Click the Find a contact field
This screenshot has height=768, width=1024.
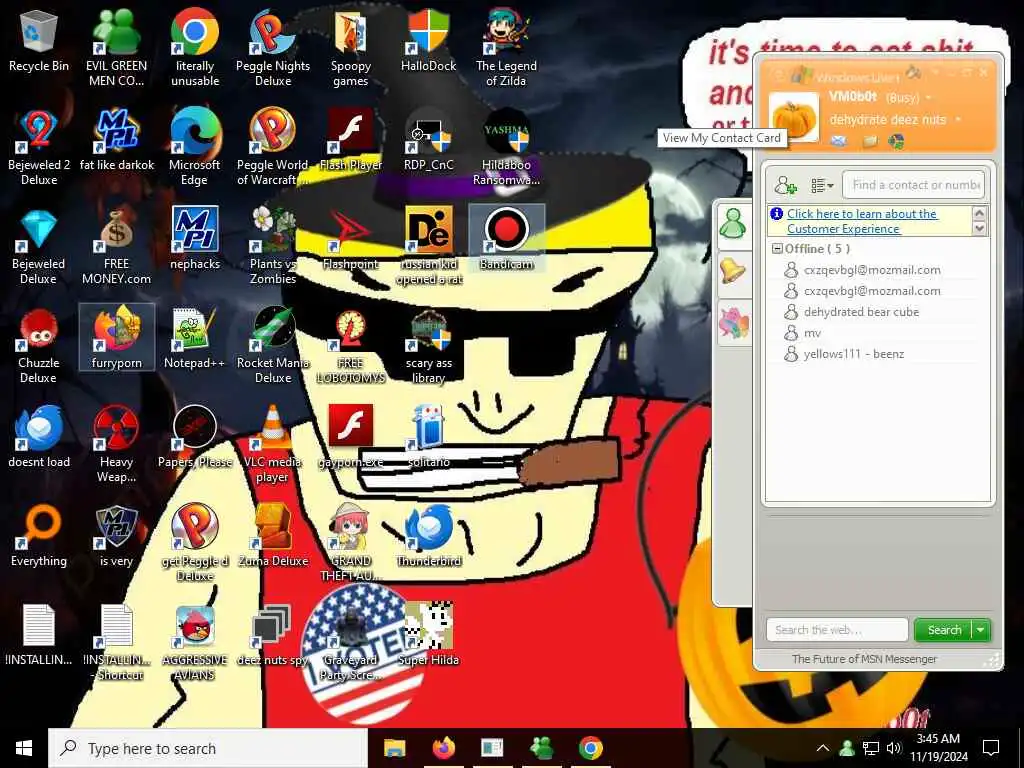pyautogui.click(x=914, y=185)
